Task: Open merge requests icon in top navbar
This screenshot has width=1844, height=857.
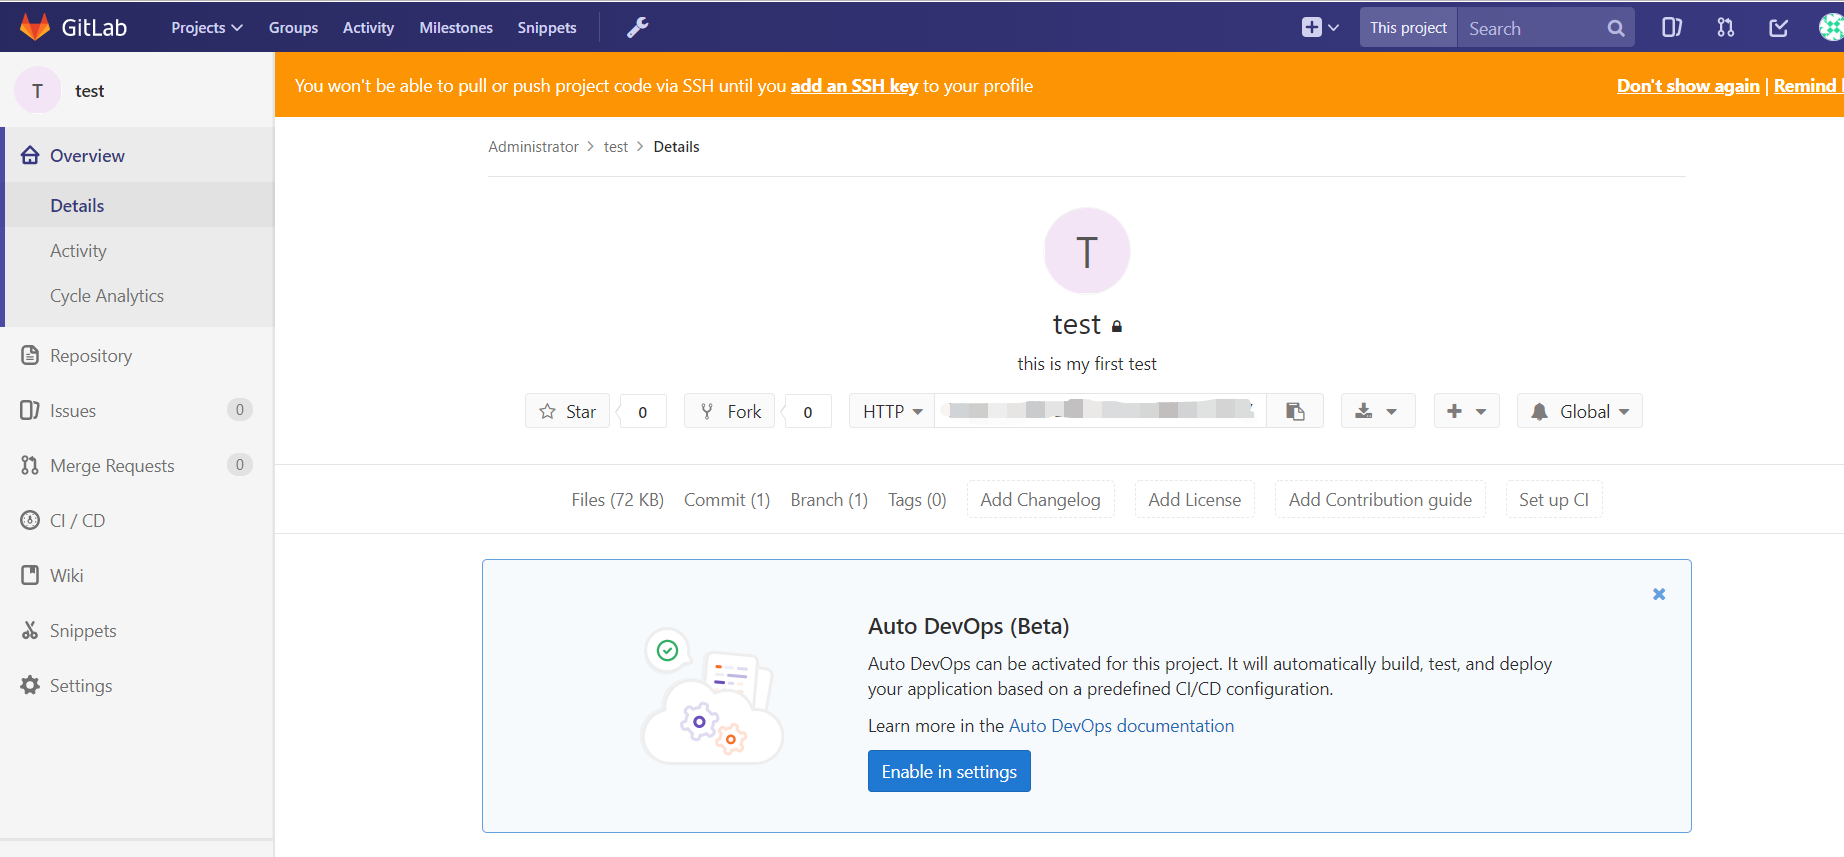Action: click(x=1726, y=28)
